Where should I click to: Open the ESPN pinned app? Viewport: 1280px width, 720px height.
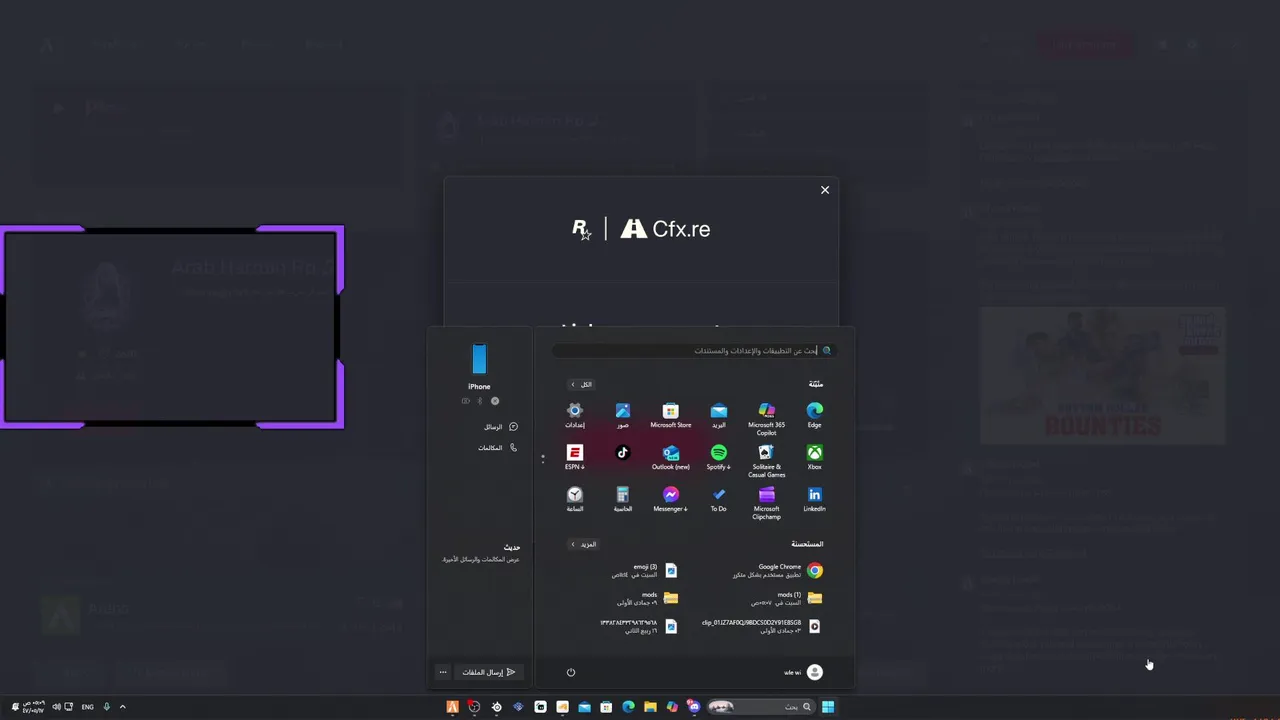[x=574, y=457]
